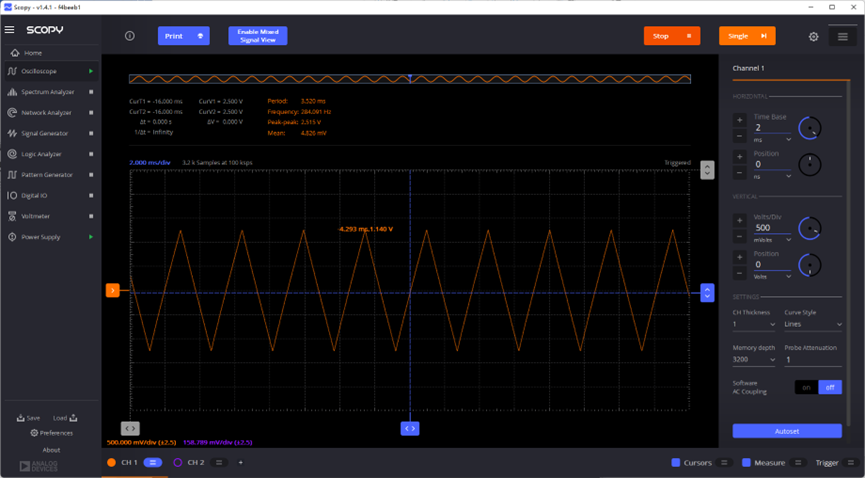The width and height of the screenshot is (865, 478).
Task: Stop the acquisition with the Stop button
Action: 672,36
